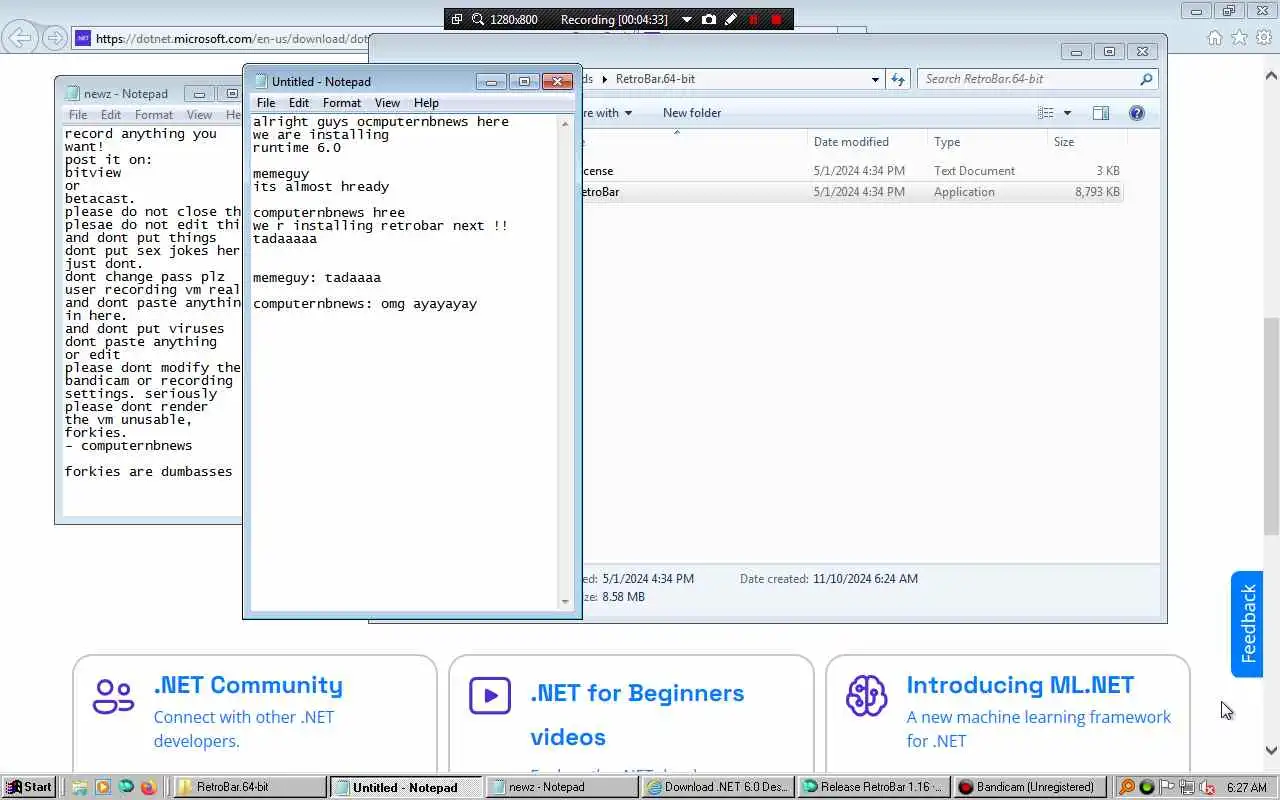The image size is (1280, 800).
Task: Click the browser page scrollbar down arrow
Action: [x=1272, y=750]
